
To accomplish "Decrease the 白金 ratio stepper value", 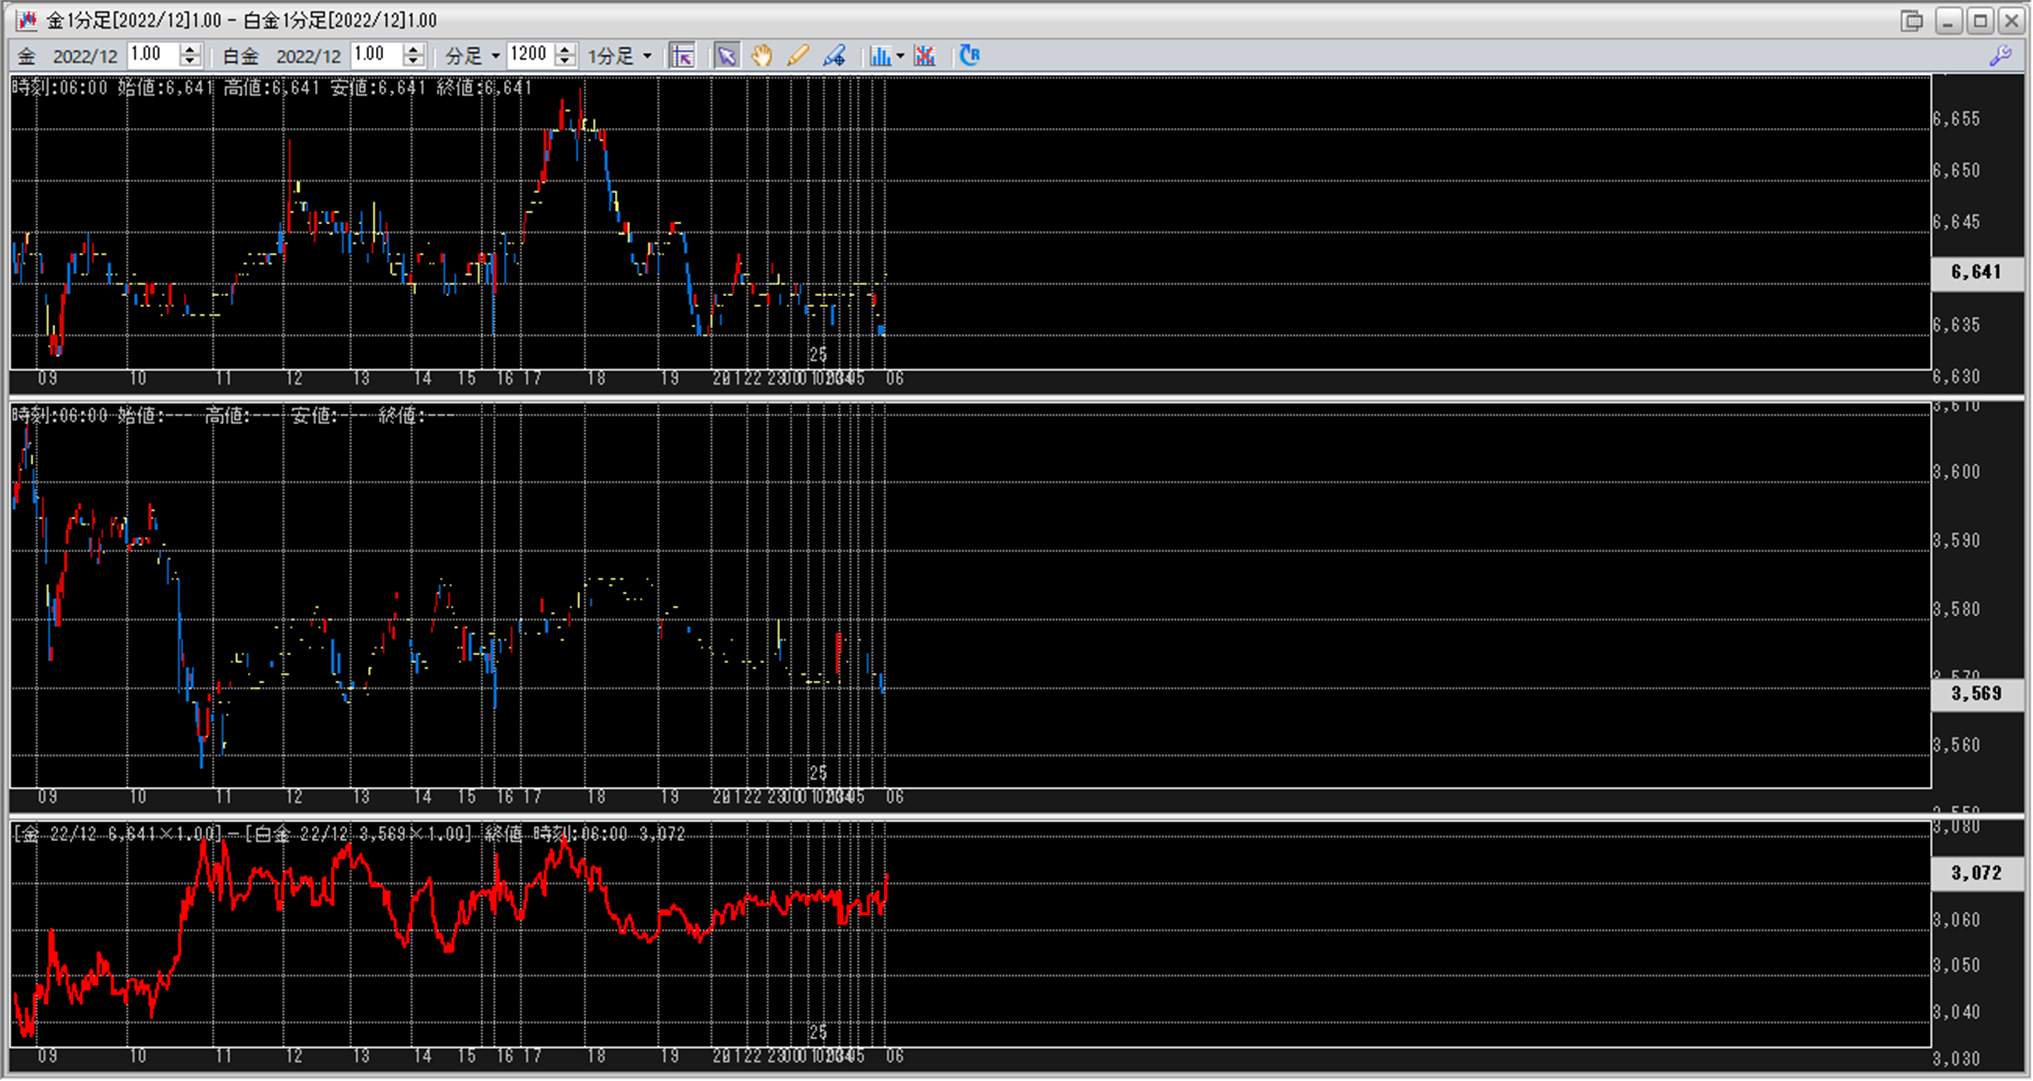I will 414,62.
